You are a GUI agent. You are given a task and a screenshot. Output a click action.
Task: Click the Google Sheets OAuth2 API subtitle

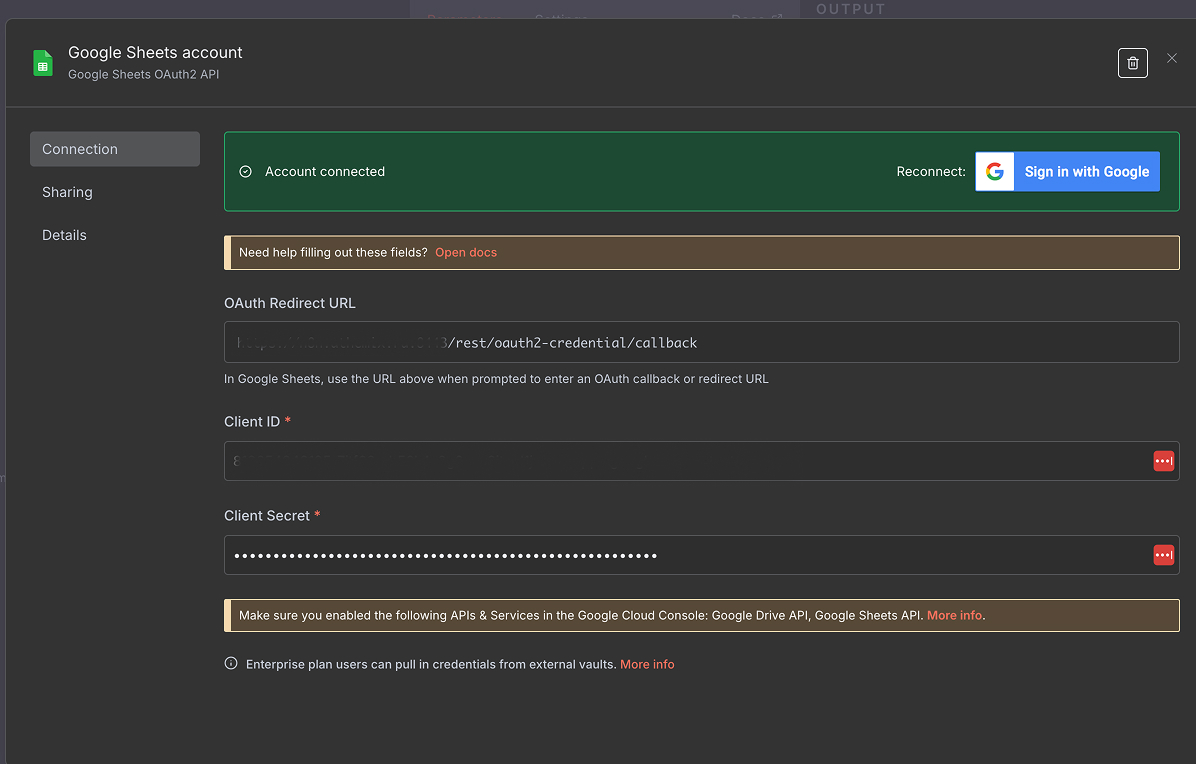point(143,75)
